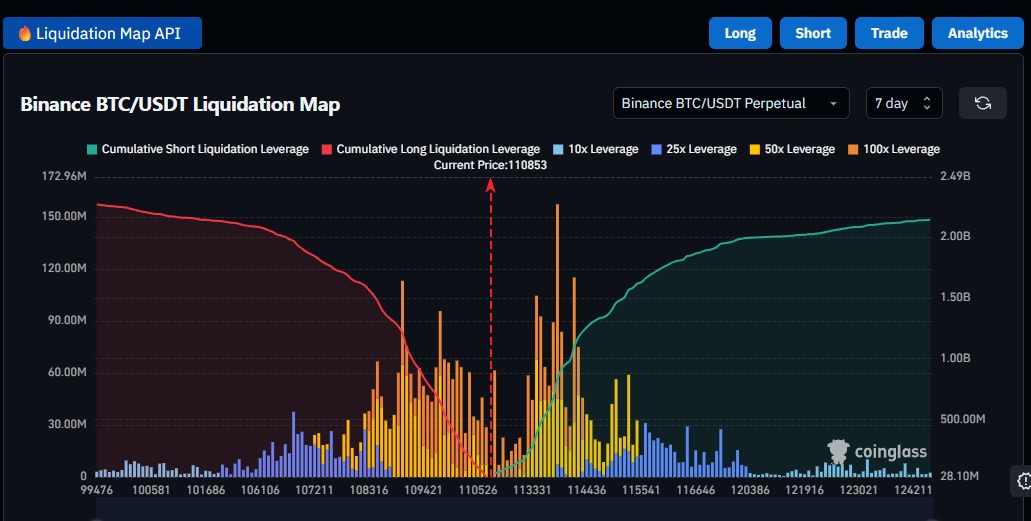Click the 100581 x-axis price label

pyautogui.click(x=151, y=490)
